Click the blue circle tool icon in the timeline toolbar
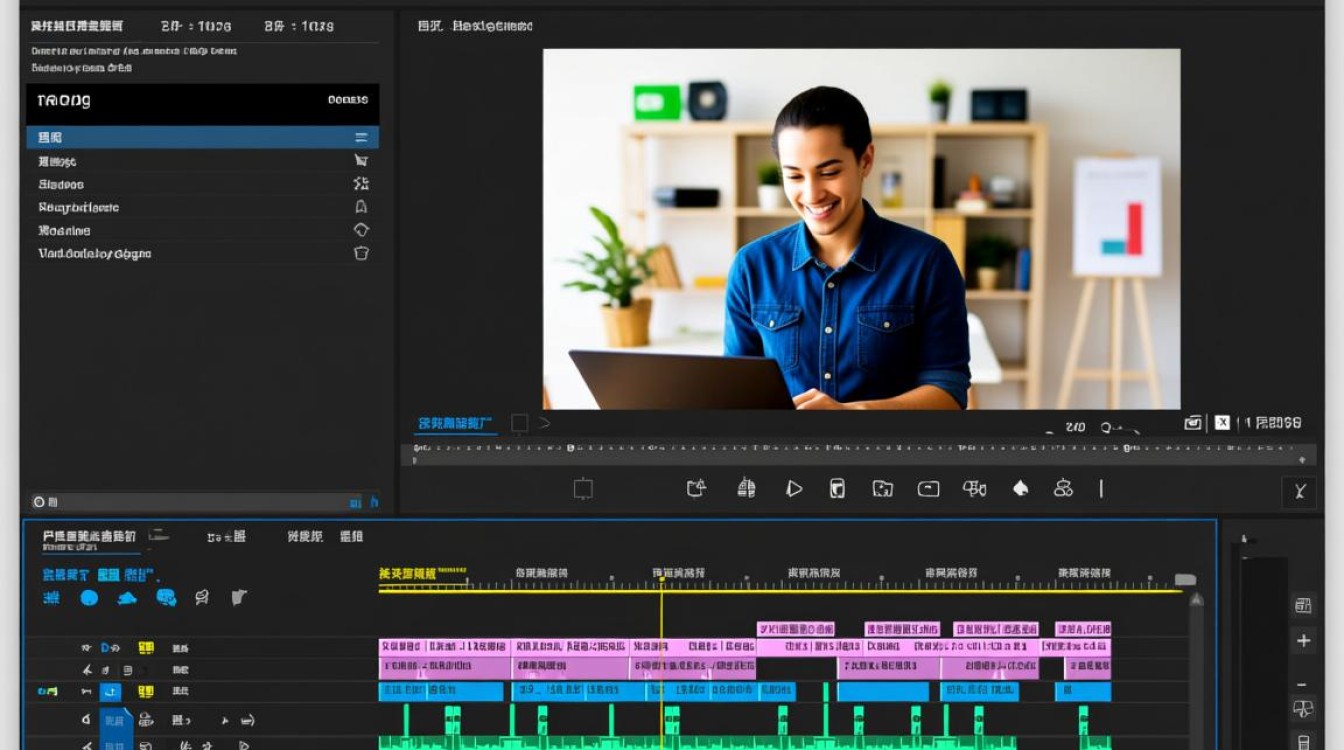 (89, 598)
